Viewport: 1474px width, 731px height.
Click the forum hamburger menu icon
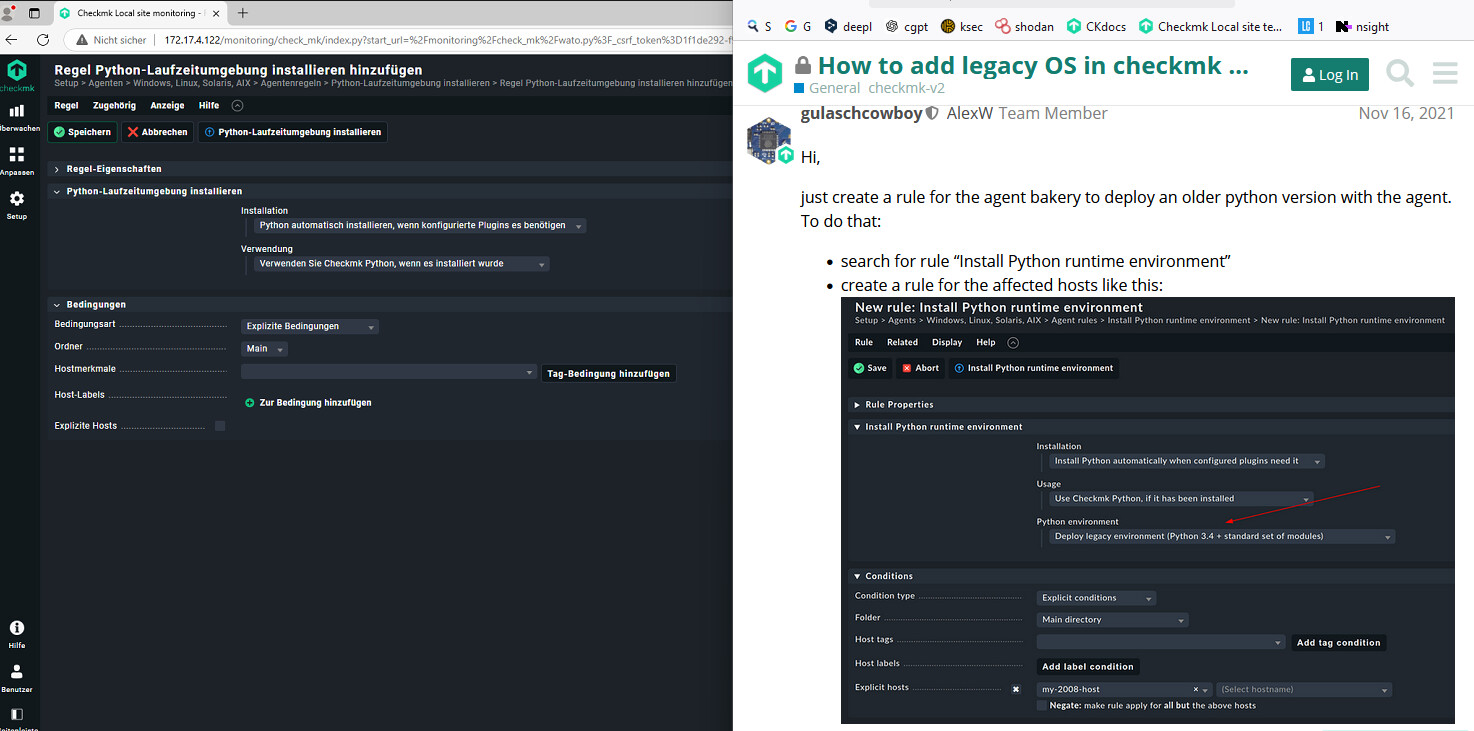click(x=1444, y=73)
